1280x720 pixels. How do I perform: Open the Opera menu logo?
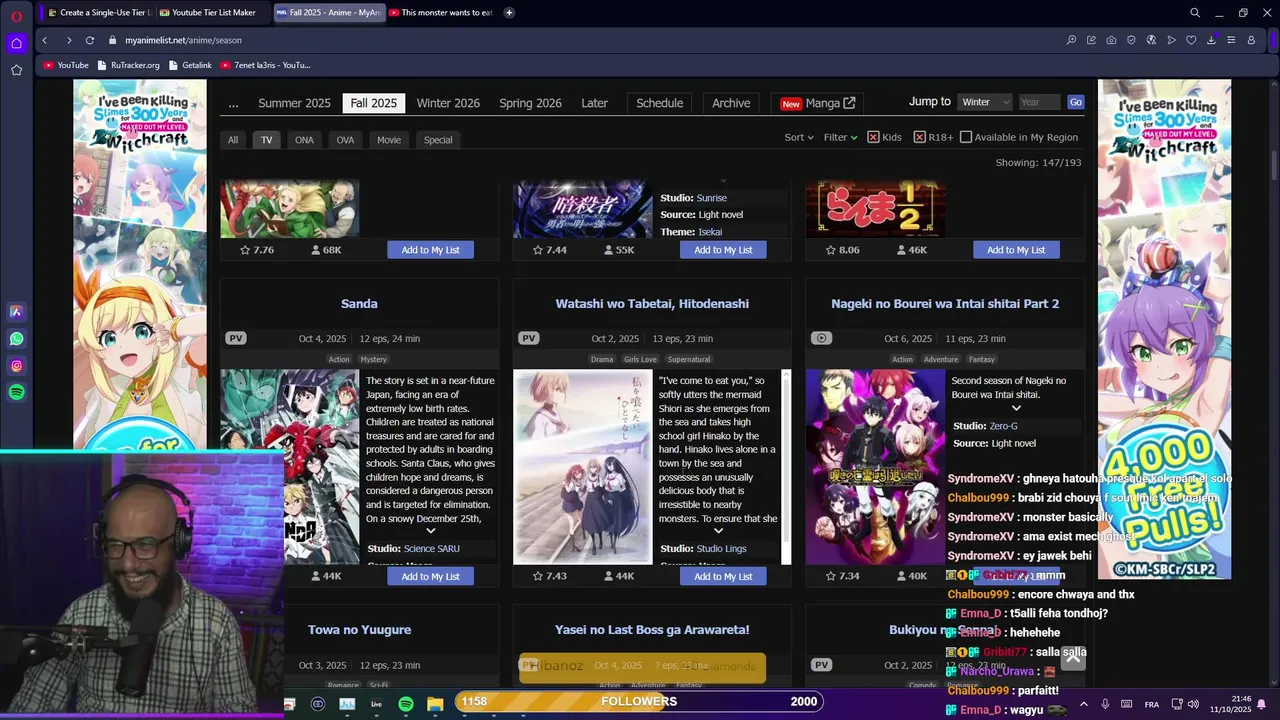click(16, 15)
